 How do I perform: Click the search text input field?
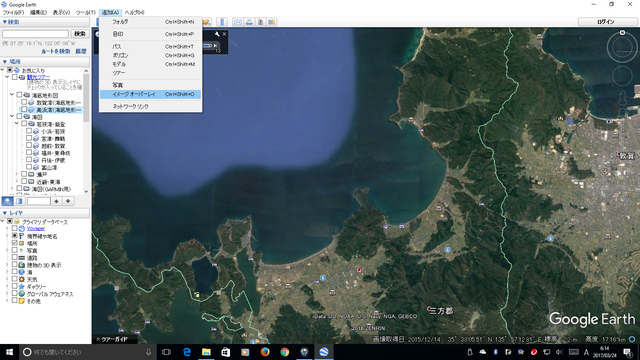36,34
